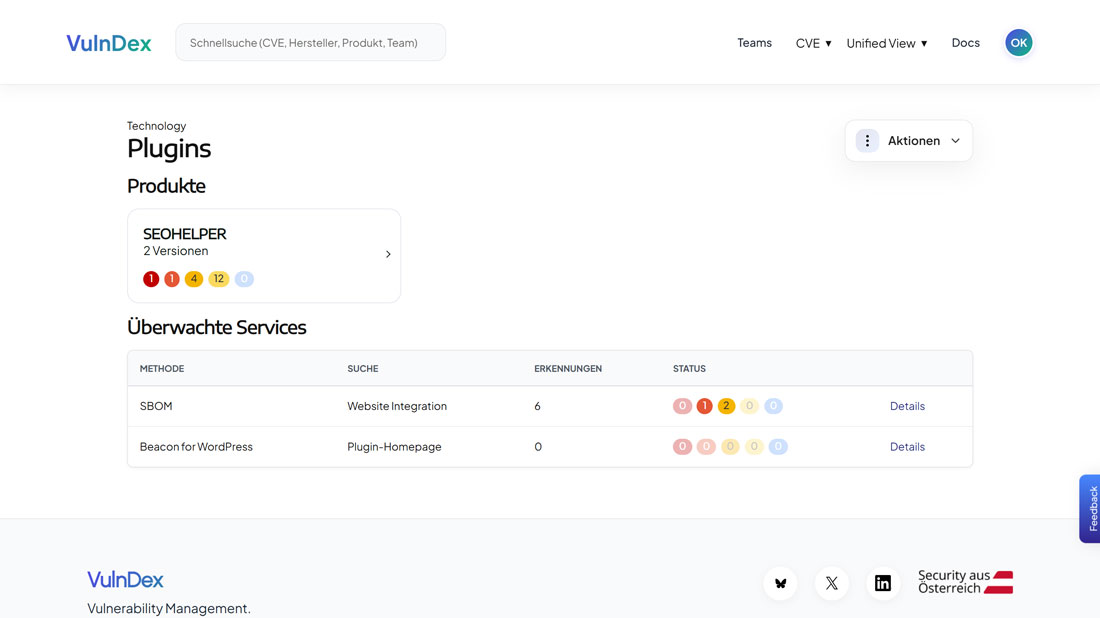Screen dimensions: 1100x618
Task: Open Details for Beacon for WordPress
Action: tap(907, 447)
